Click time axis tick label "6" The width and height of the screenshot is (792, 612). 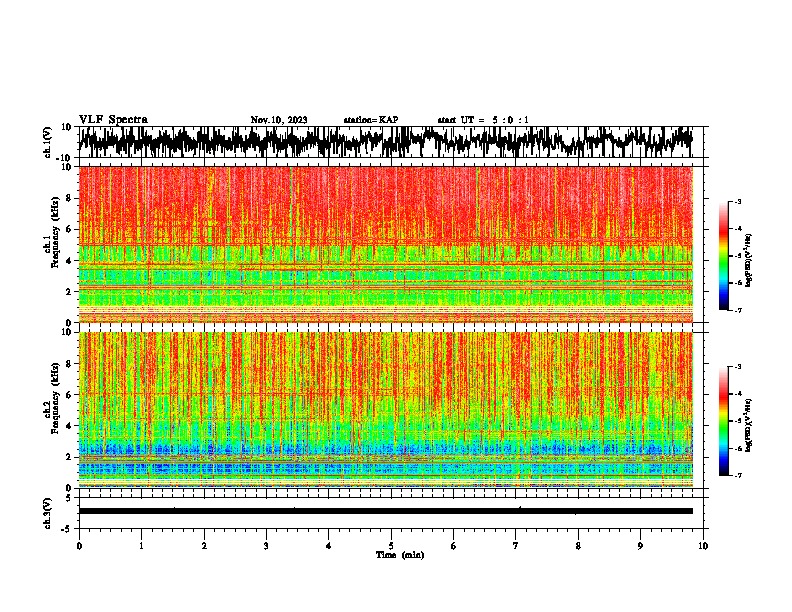454,546
